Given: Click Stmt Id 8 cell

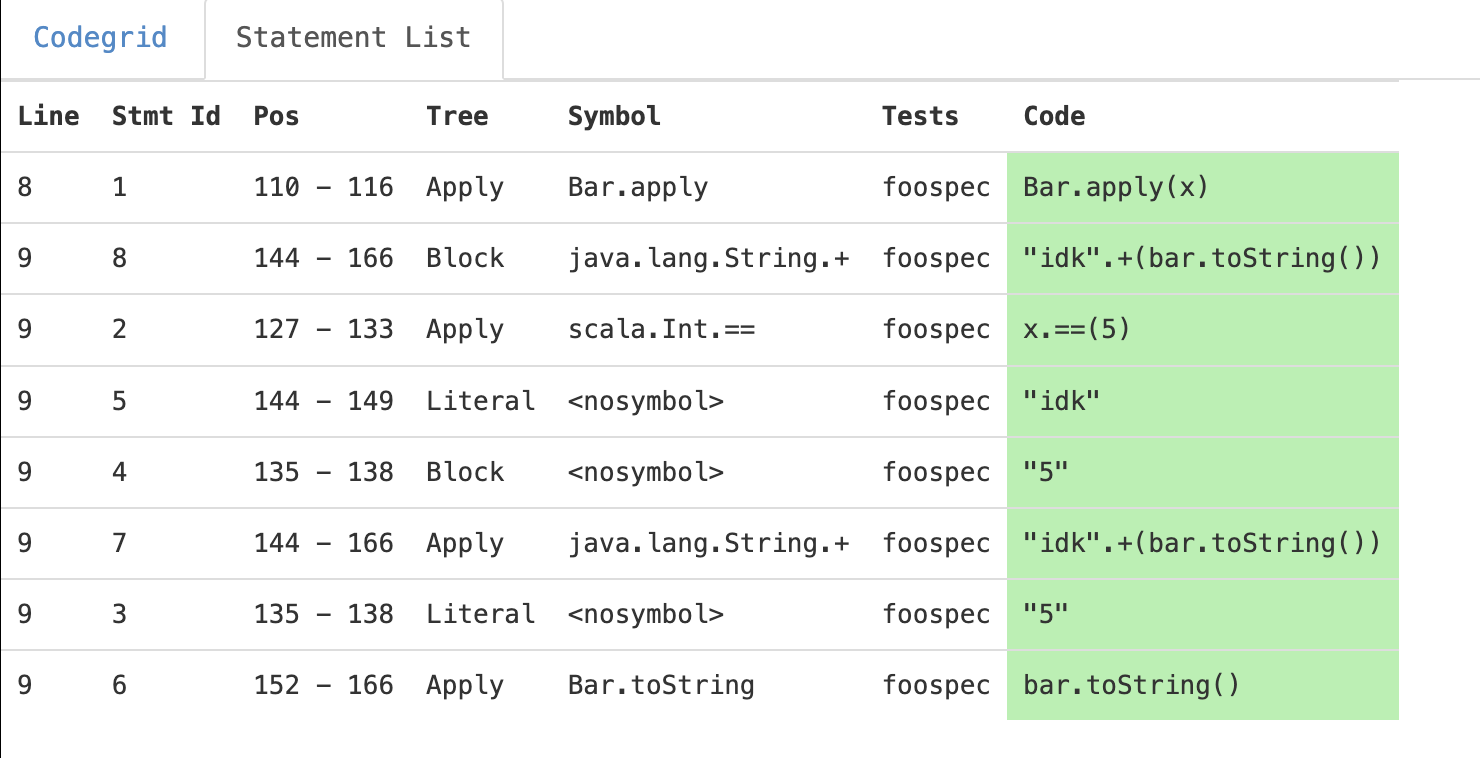Looking at the screenshot, I should [120, 258].
